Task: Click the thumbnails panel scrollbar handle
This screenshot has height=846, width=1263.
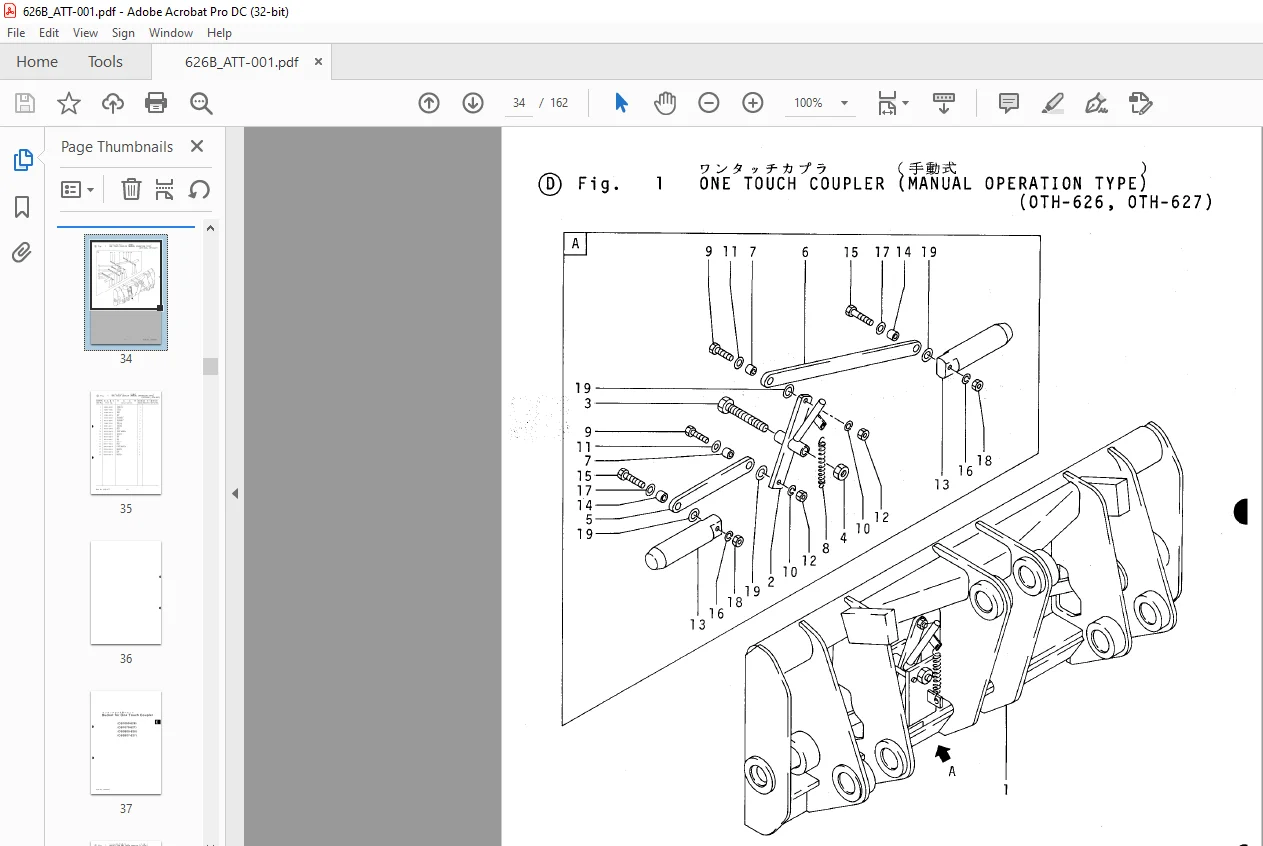Action: (210, 366)
